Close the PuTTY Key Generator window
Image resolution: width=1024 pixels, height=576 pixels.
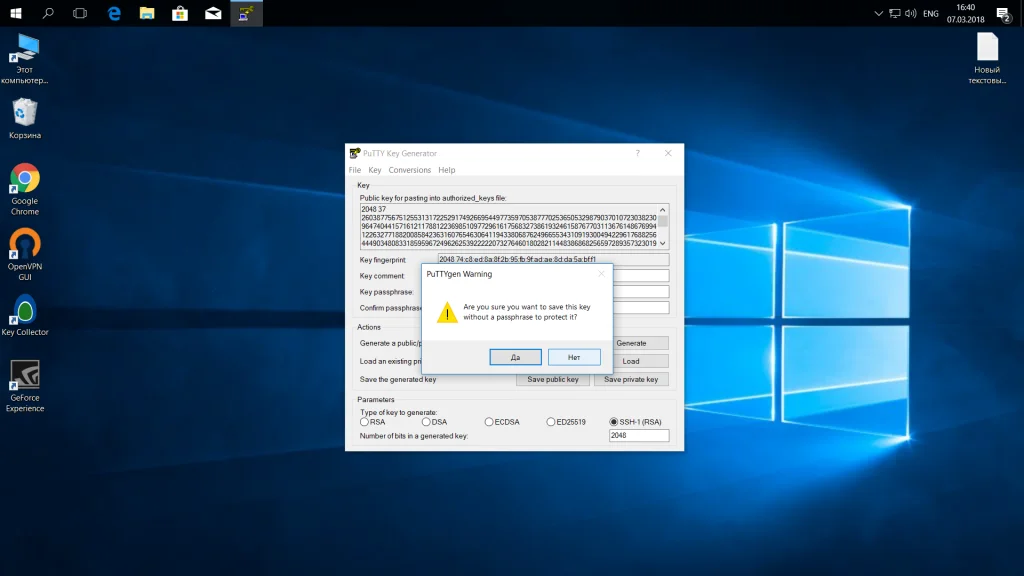(668, 153)
